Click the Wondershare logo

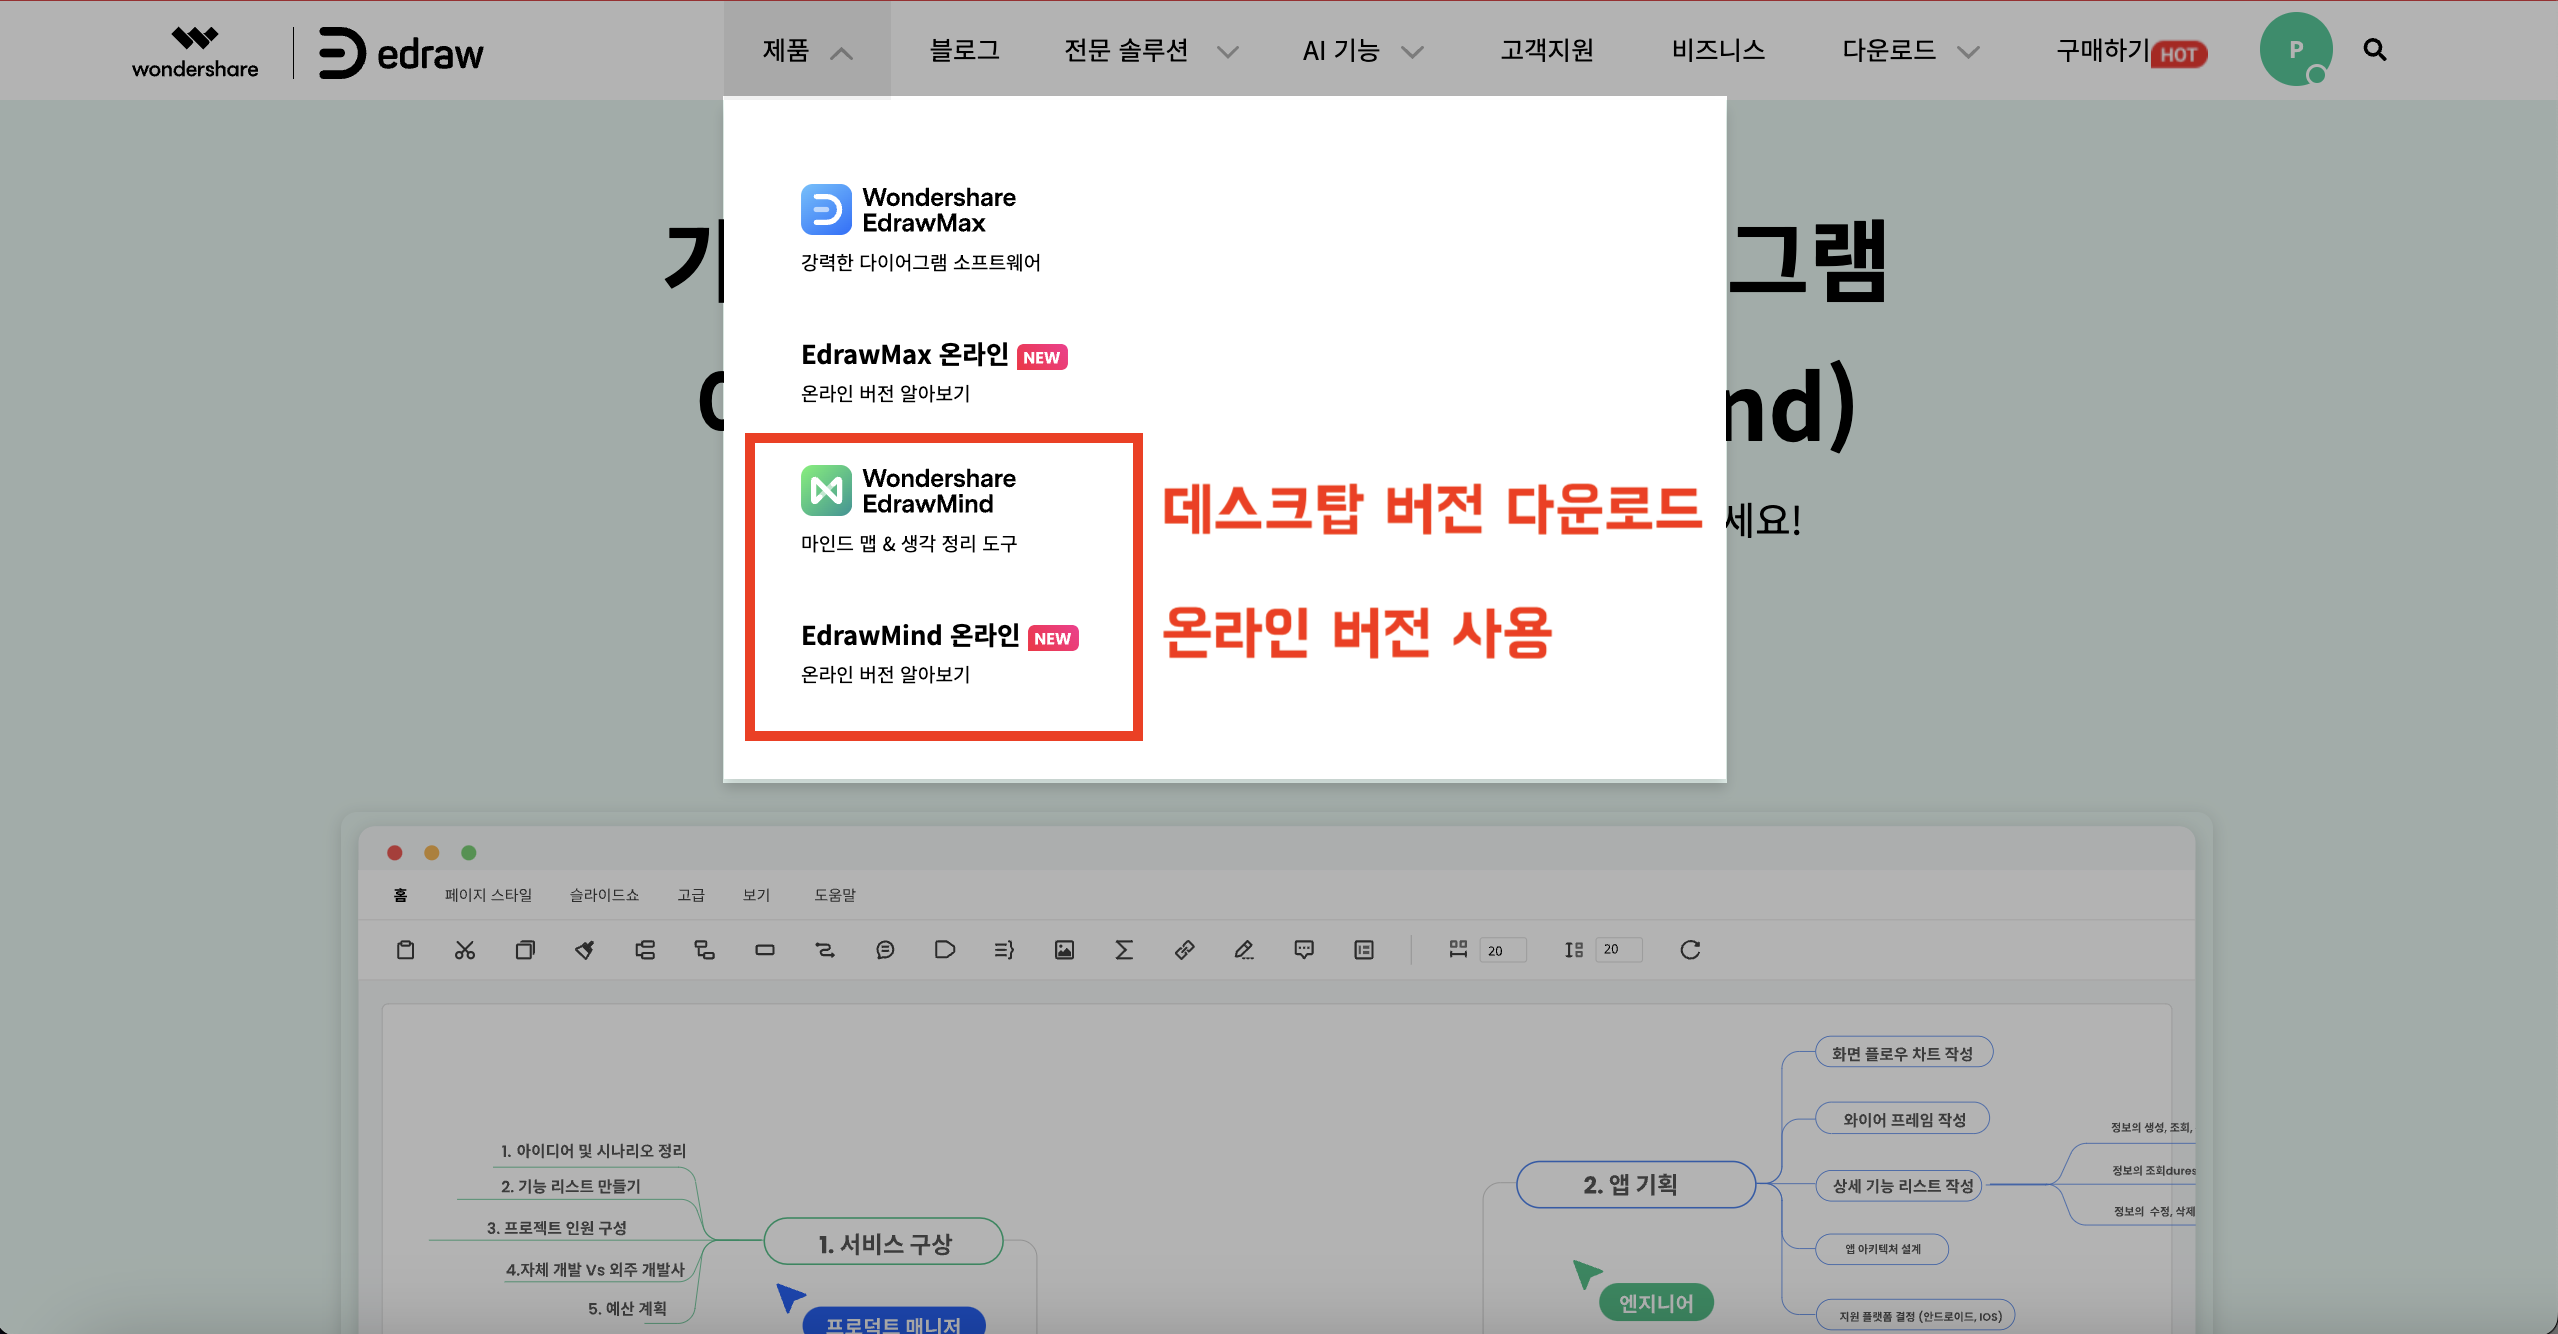coord(195,52)
